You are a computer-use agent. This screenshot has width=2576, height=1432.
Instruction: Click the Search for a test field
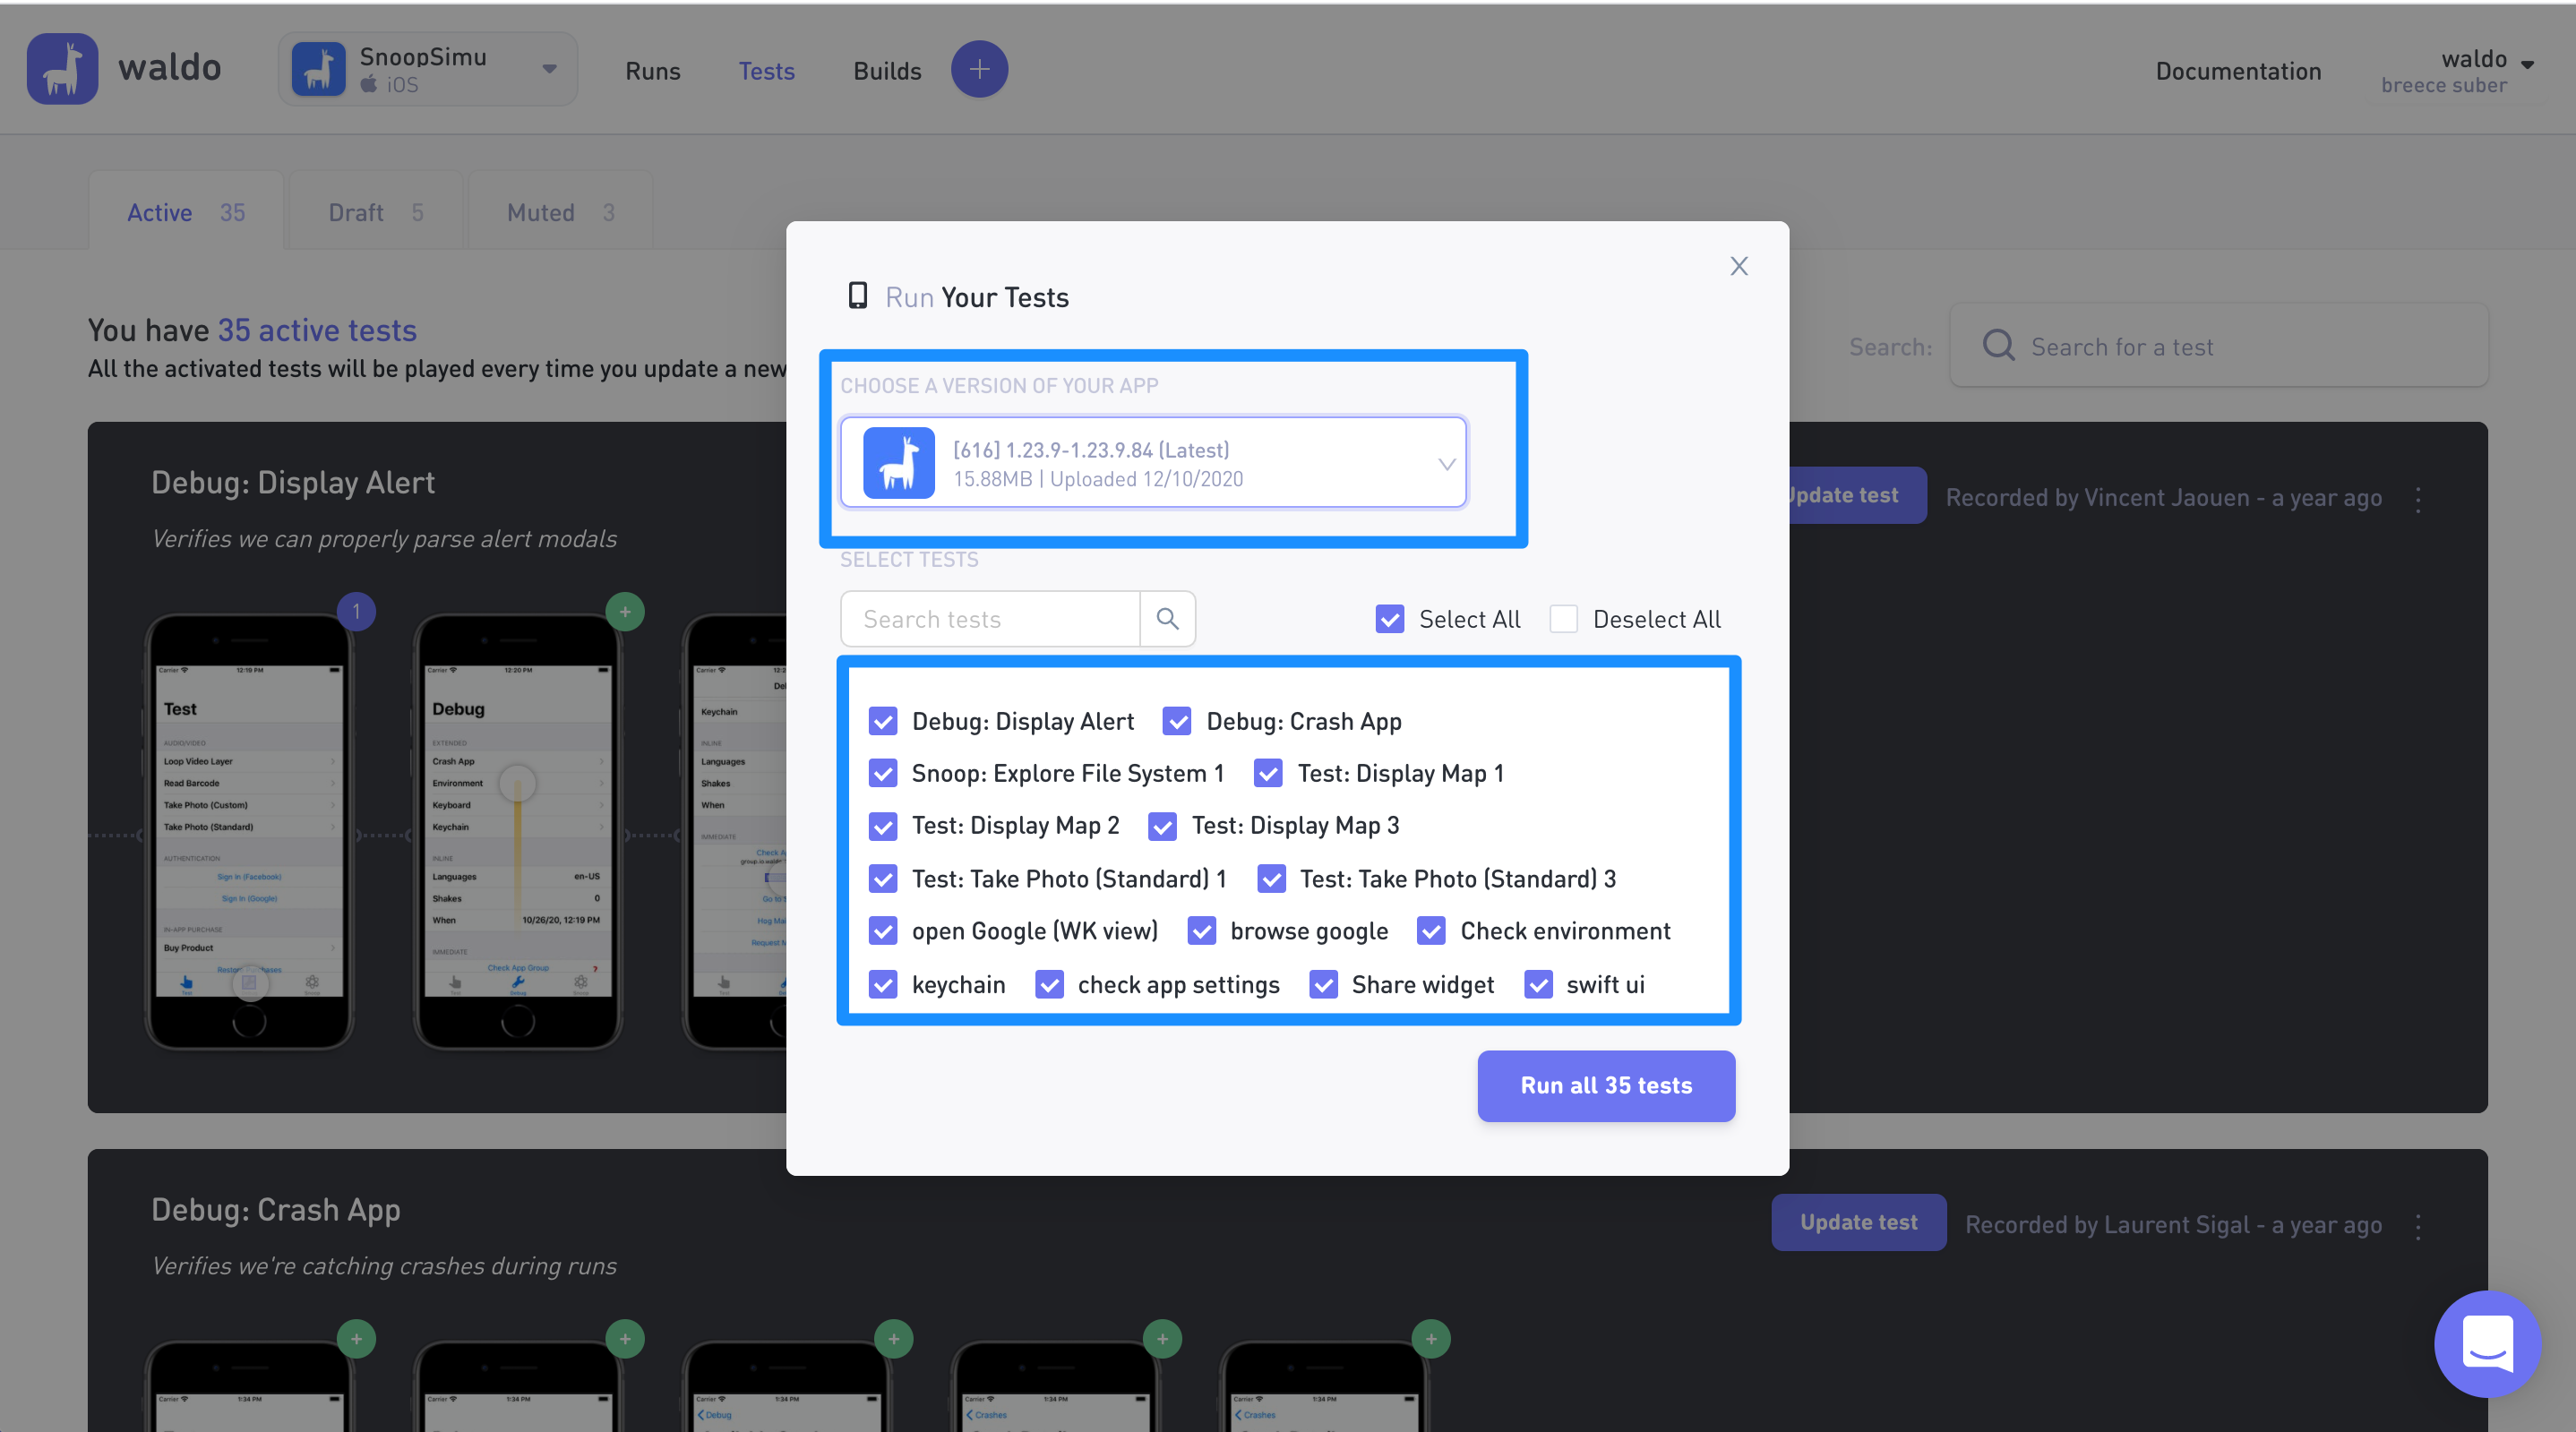coord(2218,346)
